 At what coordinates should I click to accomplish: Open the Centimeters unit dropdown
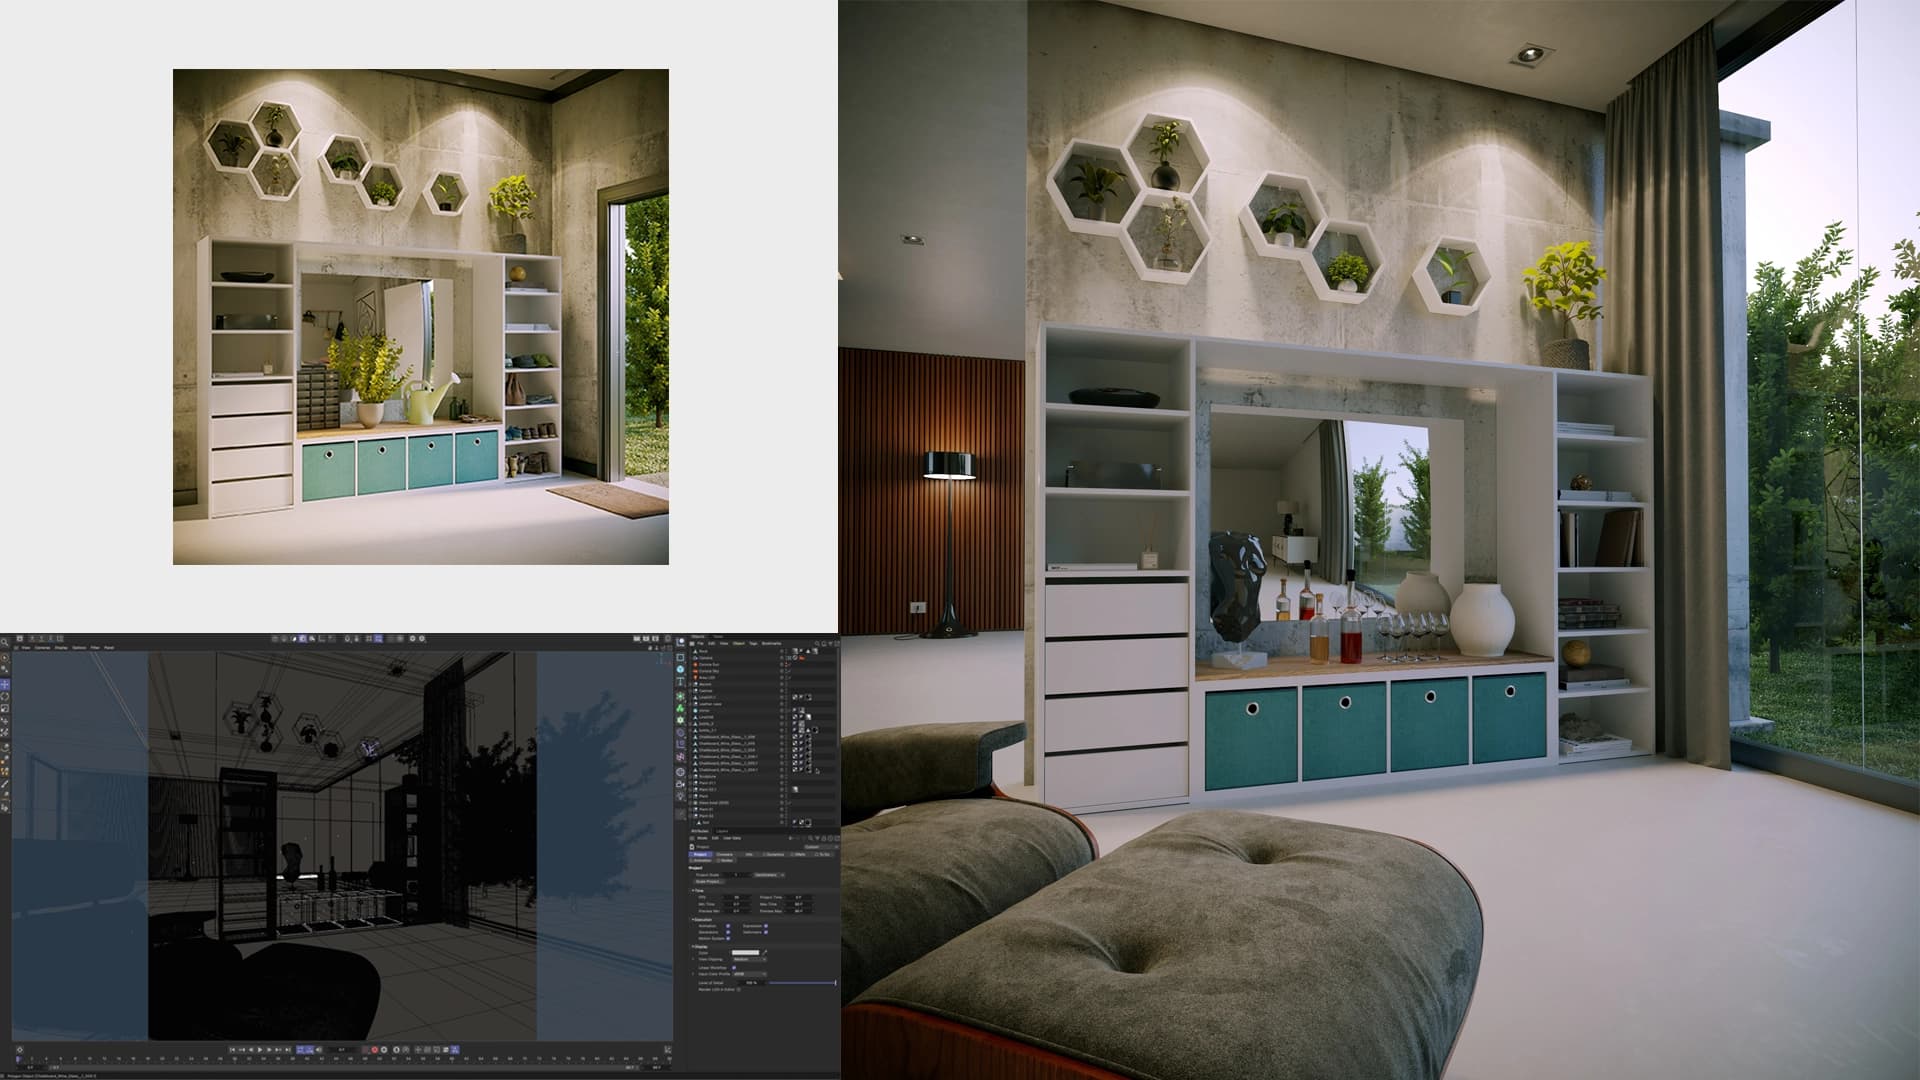click(x=768, y=875)
